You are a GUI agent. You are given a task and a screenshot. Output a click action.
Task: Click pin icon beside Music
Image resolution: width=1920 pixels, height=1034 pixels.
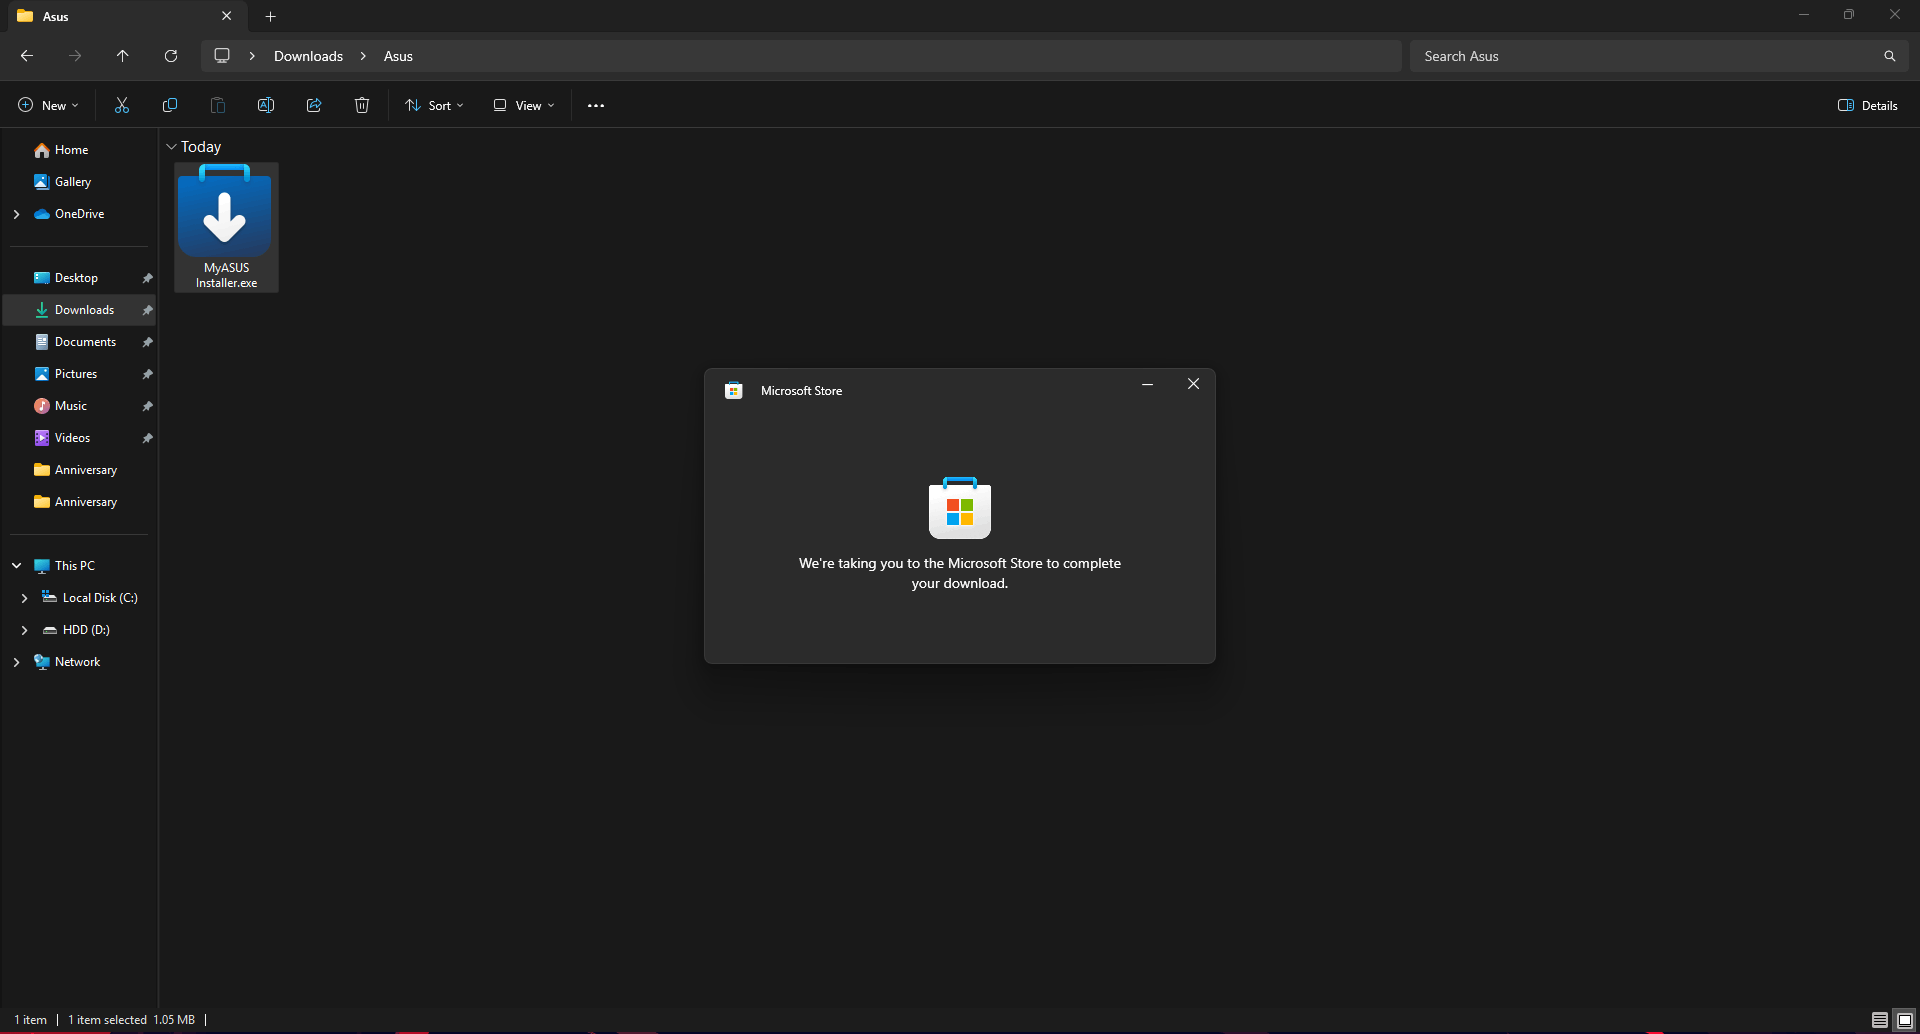click(x=147, y=406)
